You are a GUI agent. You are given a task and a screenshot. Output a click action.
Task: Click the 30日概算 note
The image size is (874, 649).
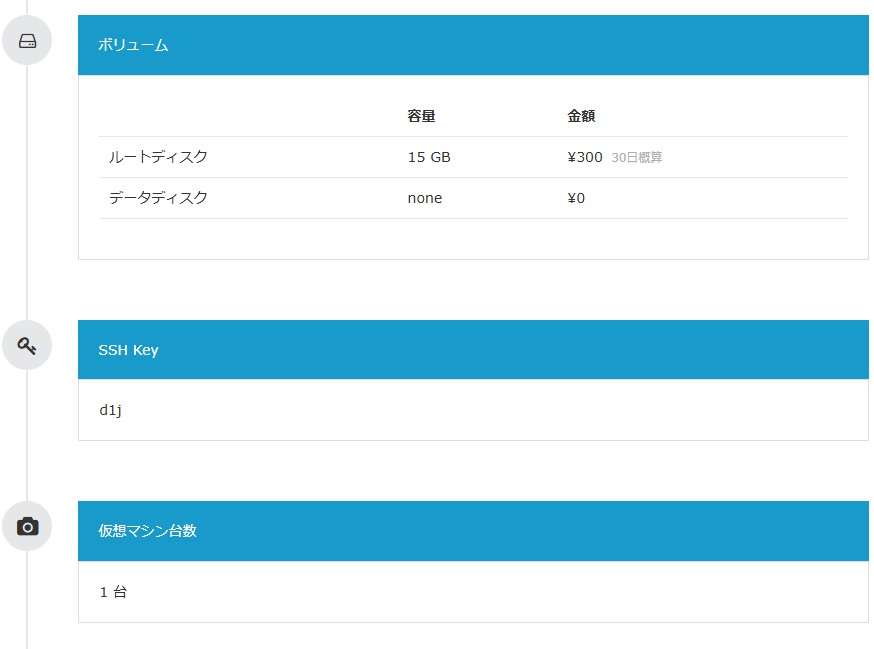click(637, 158)
